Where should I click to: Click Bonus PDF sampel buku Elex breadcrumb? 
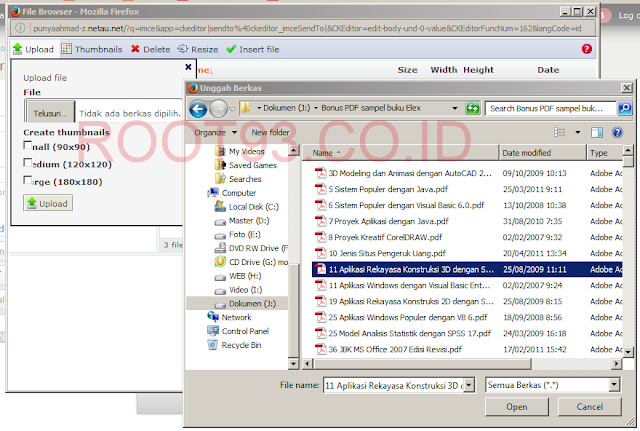pyautogui.click(x=371, y=108)
